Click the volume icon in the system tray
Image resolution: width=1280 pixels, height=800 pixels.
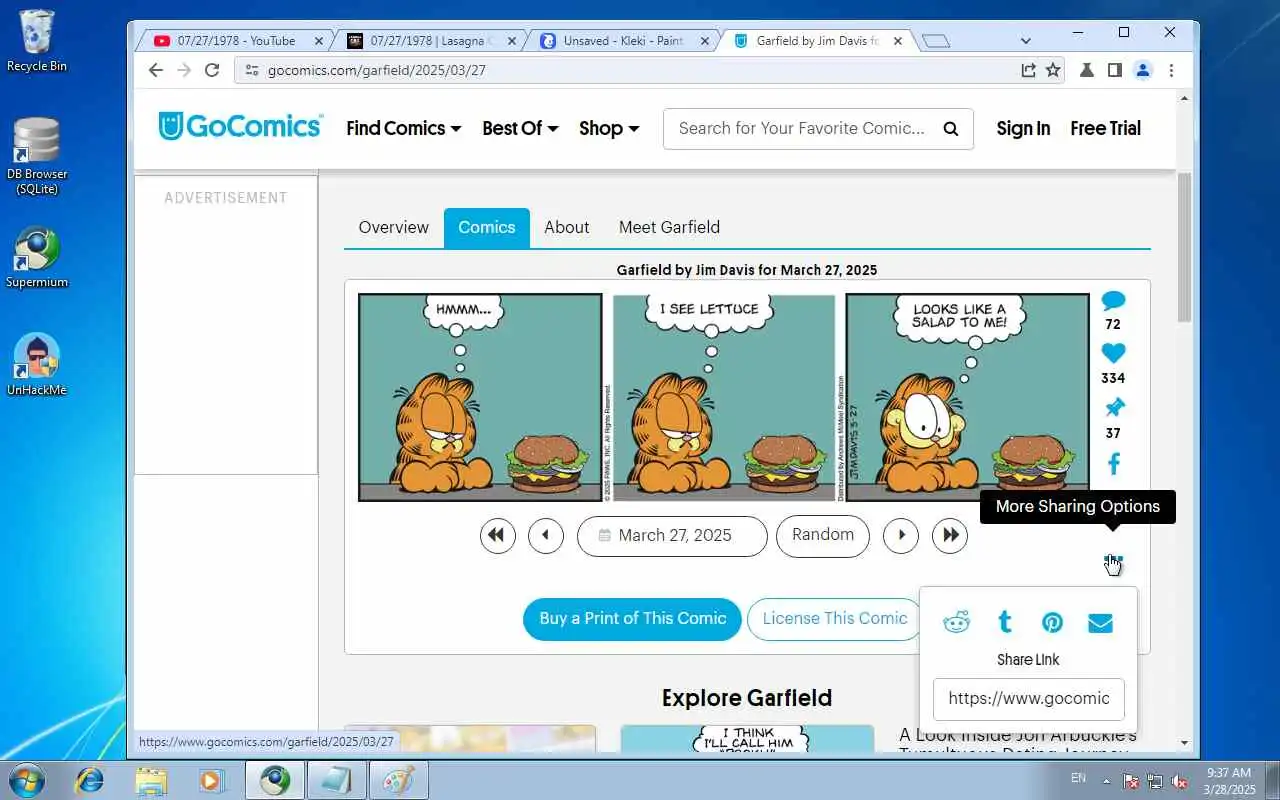click(1180, 780)
